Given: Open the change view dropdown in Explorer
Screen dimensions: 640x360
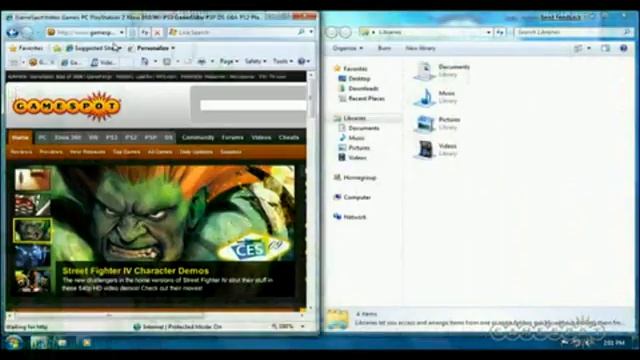Looking at the screenshot, I should tap(589, 48).
